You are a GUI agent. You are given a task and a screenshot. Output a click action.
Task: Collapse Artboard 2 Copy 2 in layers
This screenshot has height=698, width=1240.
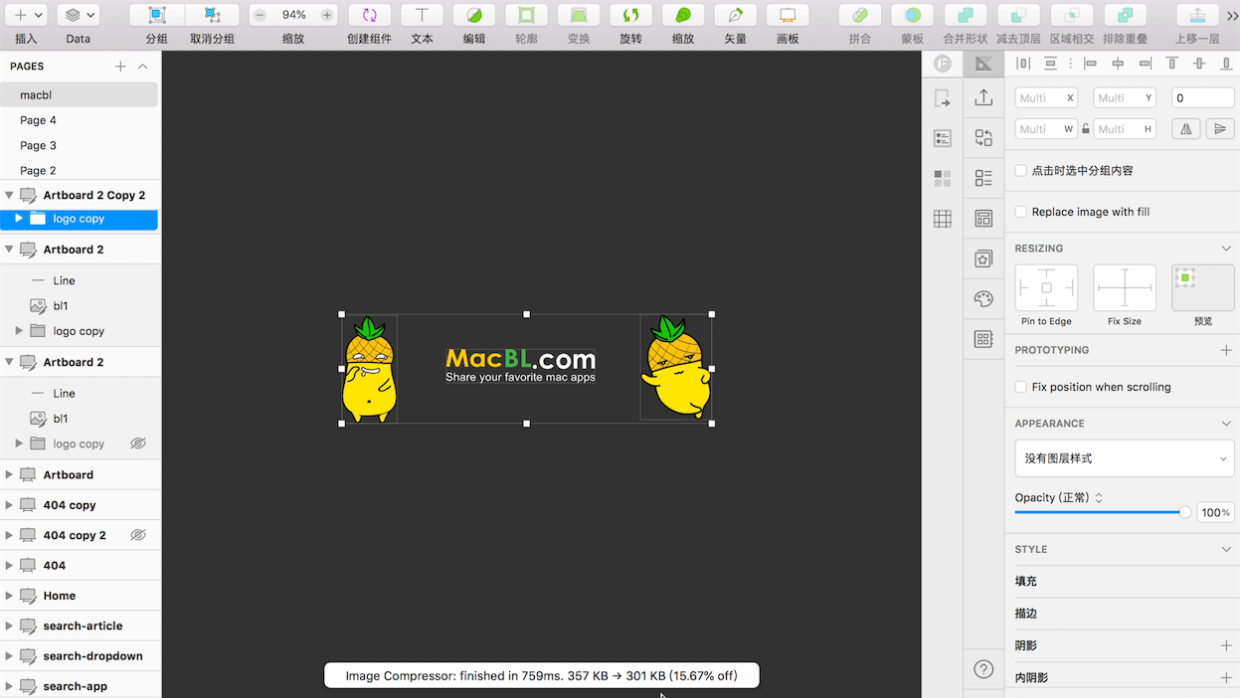9,195
